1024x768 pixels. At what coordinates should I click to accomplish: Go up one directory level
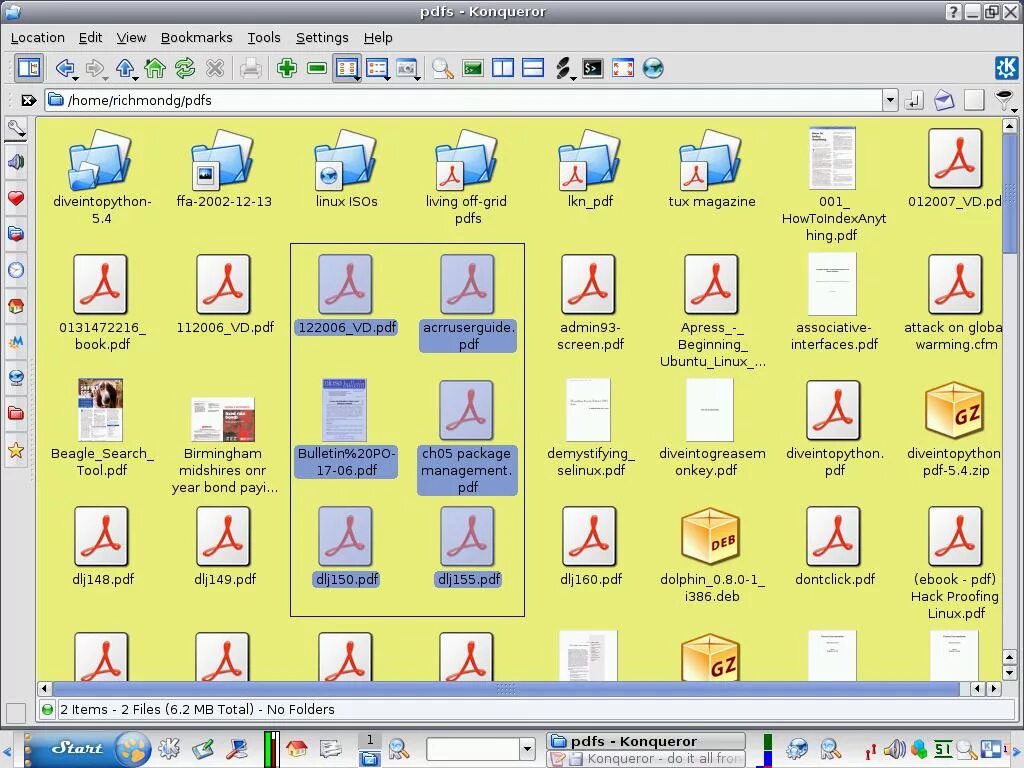point(125,67)
